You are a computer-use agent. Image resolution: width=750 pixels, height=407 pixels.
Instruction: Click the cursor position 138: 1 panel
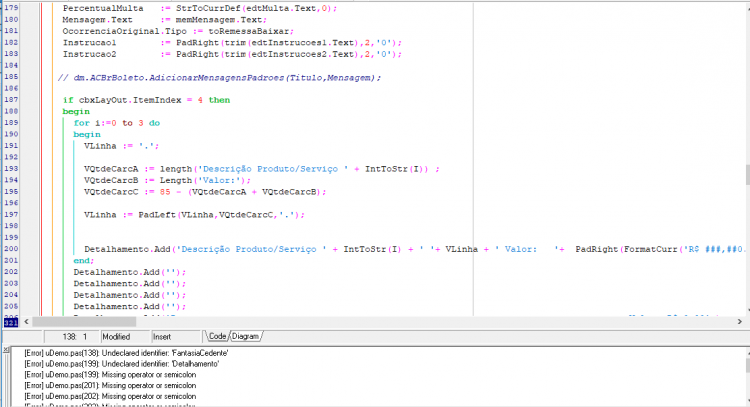[72, 337]
